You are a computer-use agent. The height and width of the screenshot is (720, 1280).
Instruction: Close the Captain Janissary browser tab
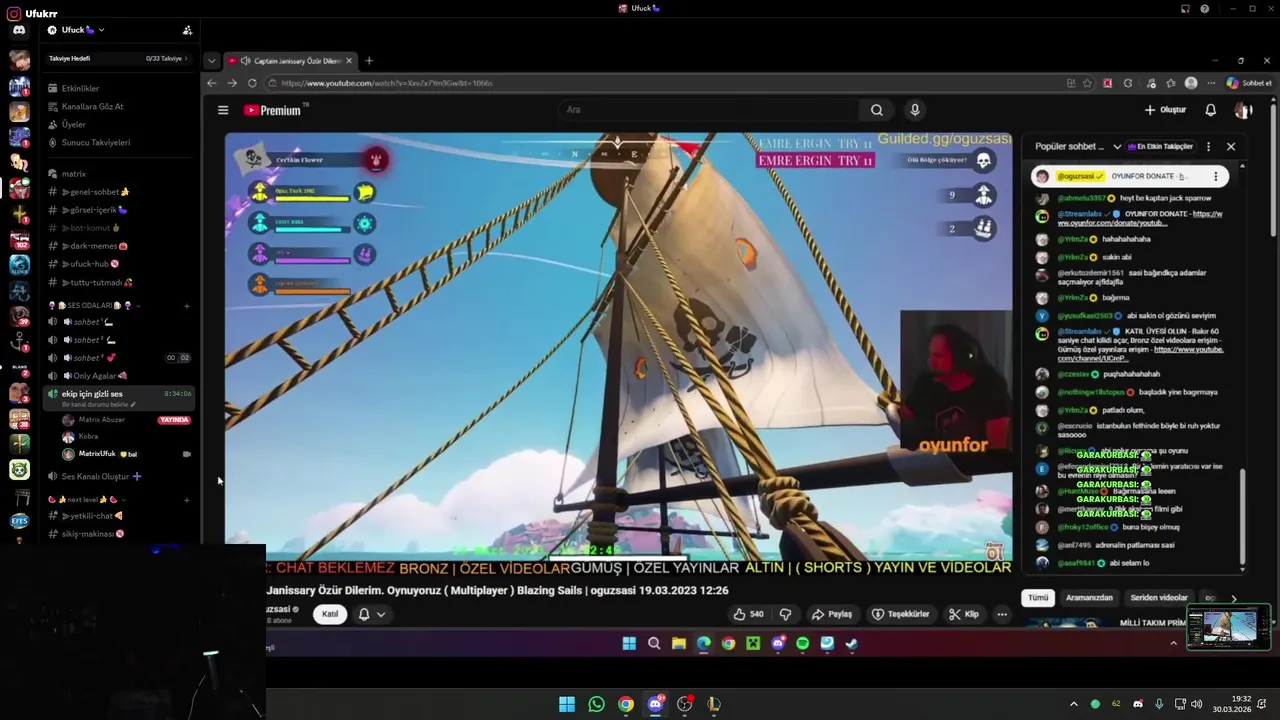point(349,61)
